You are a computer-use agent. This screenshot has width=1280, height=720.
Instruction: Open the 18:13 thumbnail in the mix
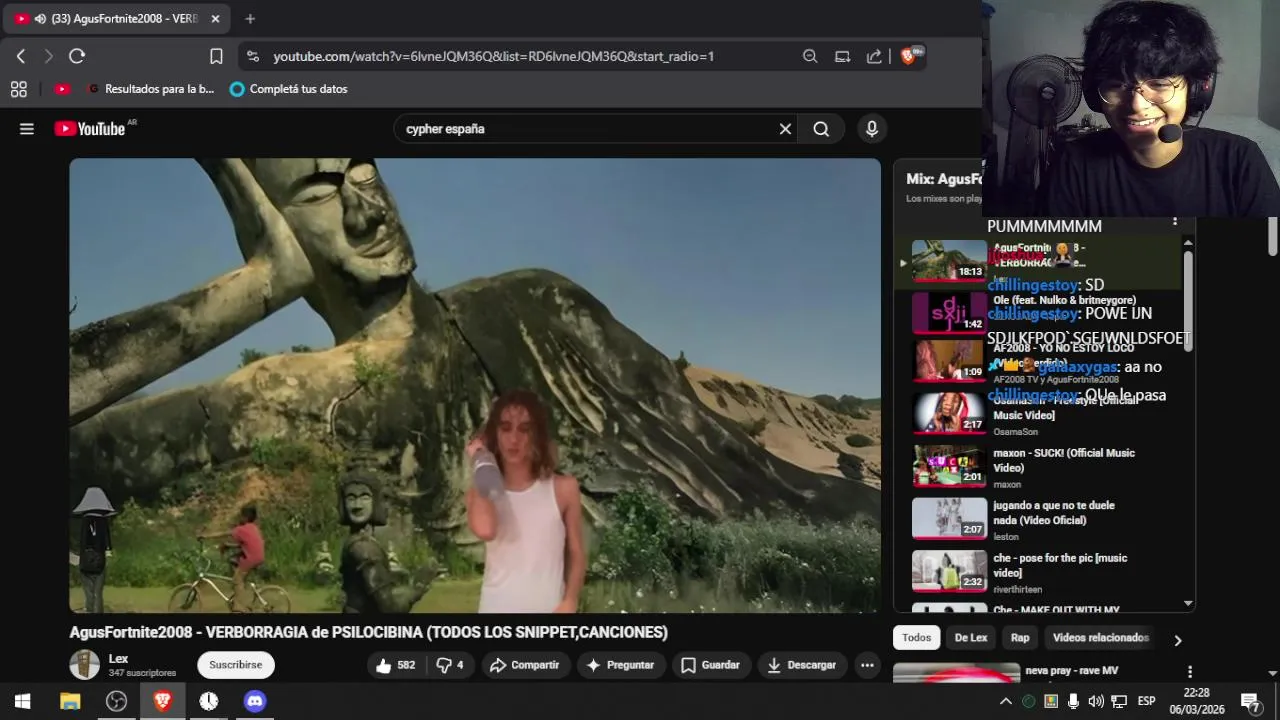[x=949, y=260]
